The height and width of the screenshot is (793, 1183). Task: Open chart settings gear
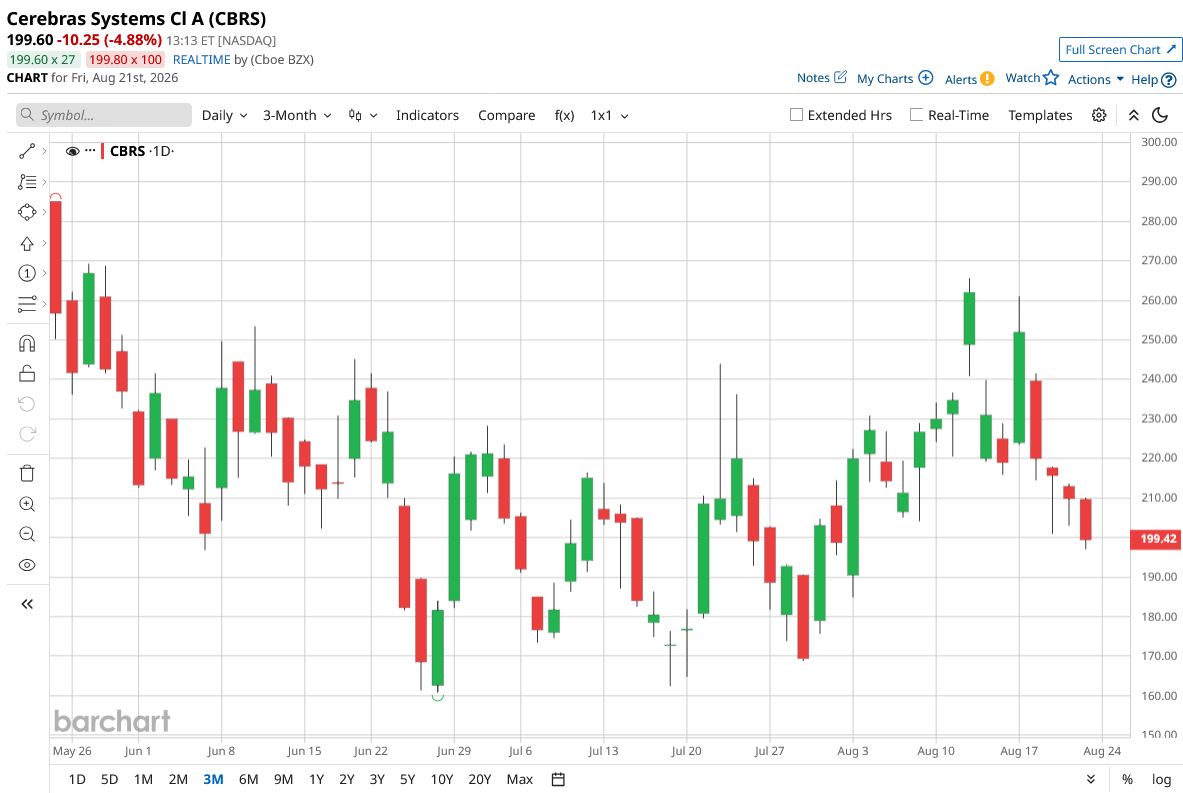[1099, 115]
